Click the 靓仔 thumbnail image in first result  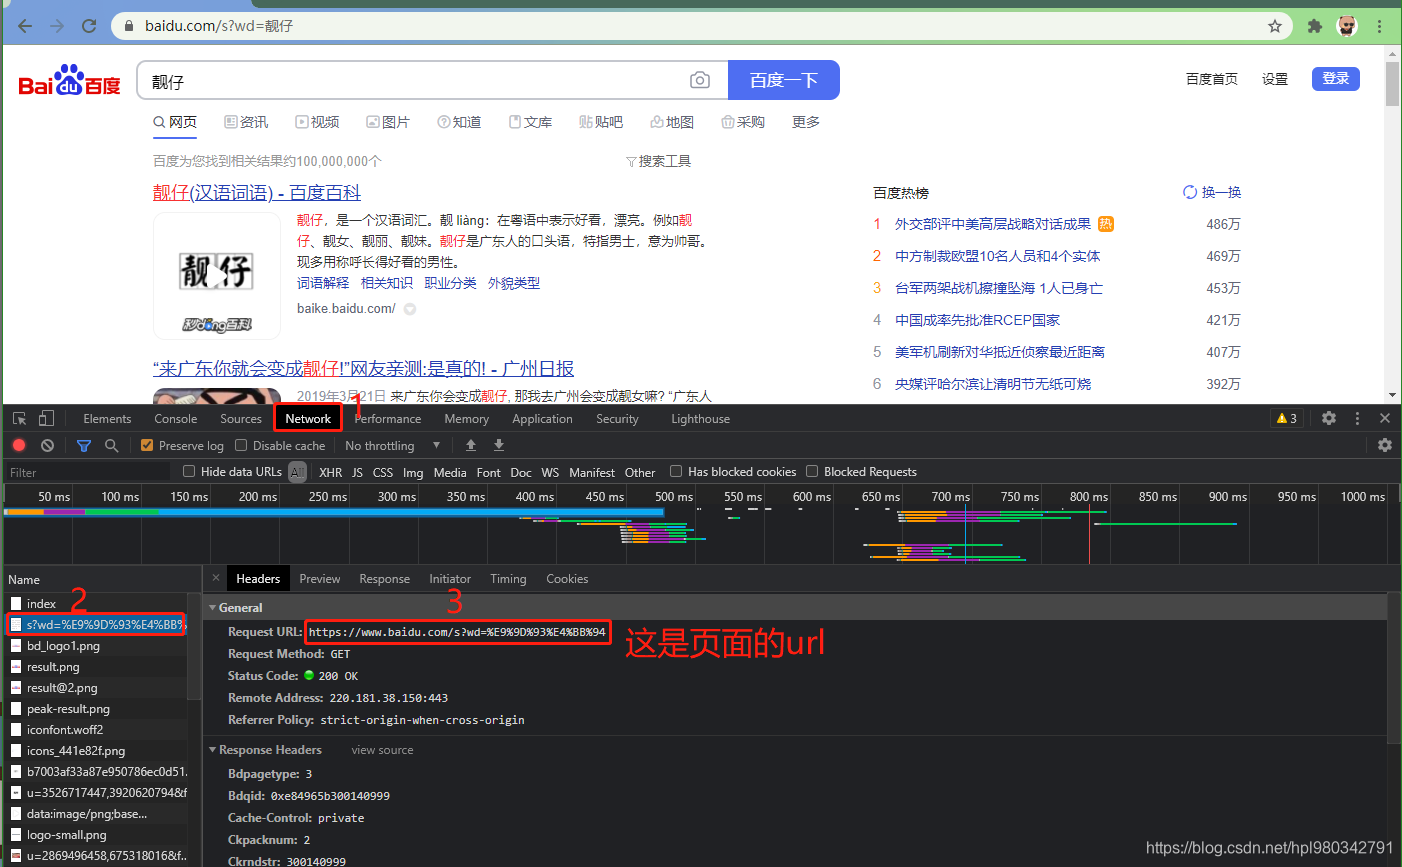(x=217, y=275)
